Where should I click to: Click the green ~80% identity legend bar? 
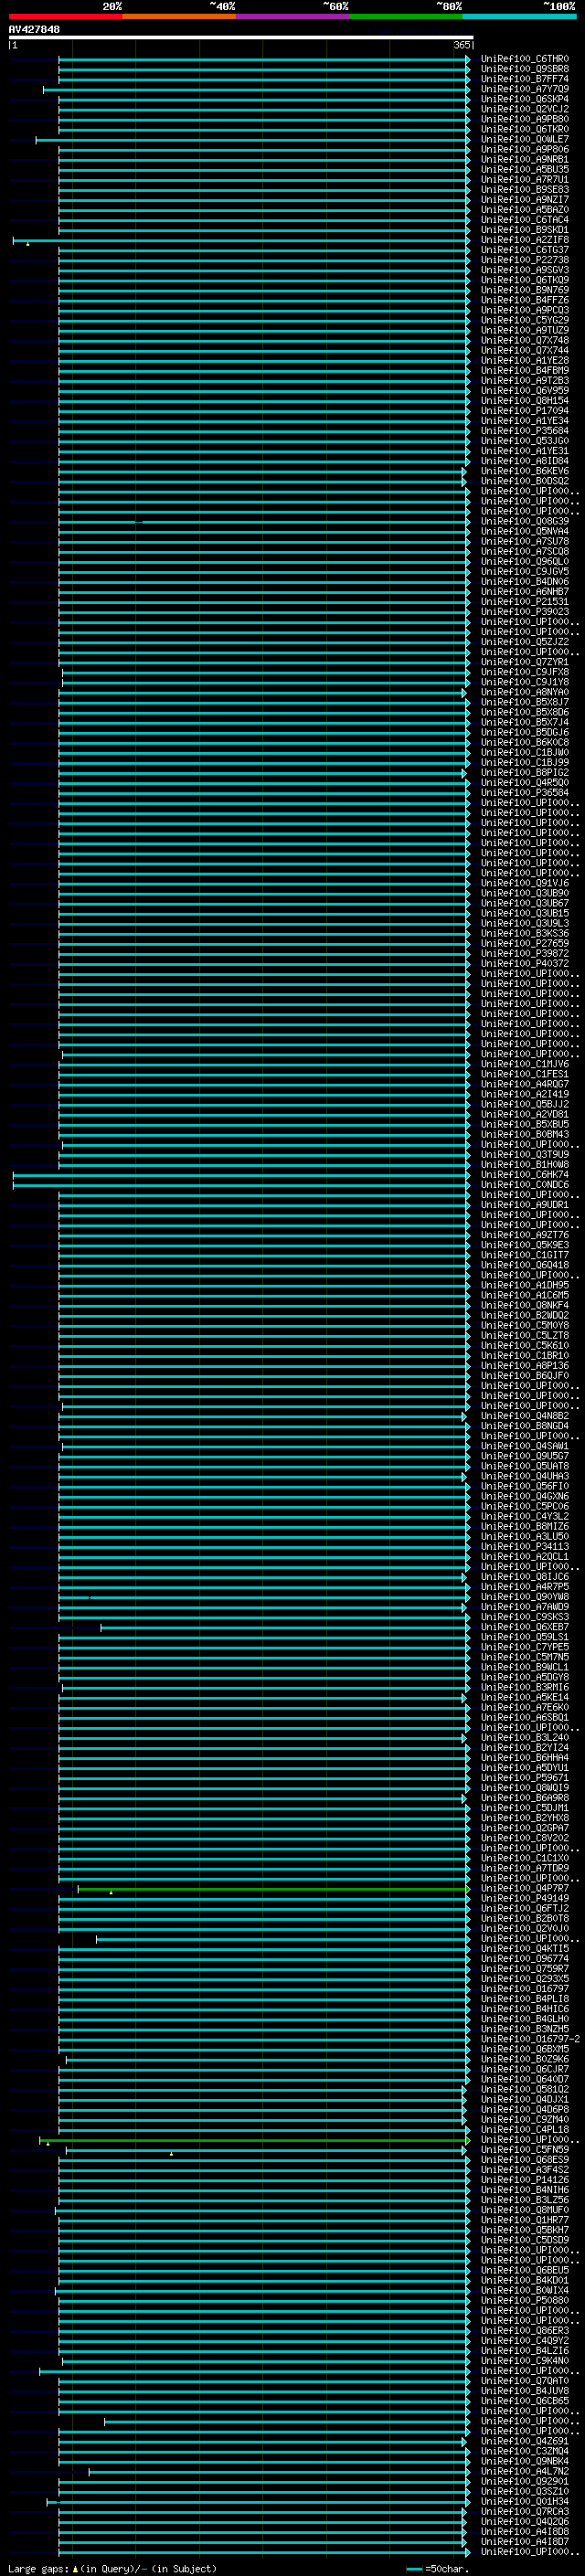[x=406, y=16]
